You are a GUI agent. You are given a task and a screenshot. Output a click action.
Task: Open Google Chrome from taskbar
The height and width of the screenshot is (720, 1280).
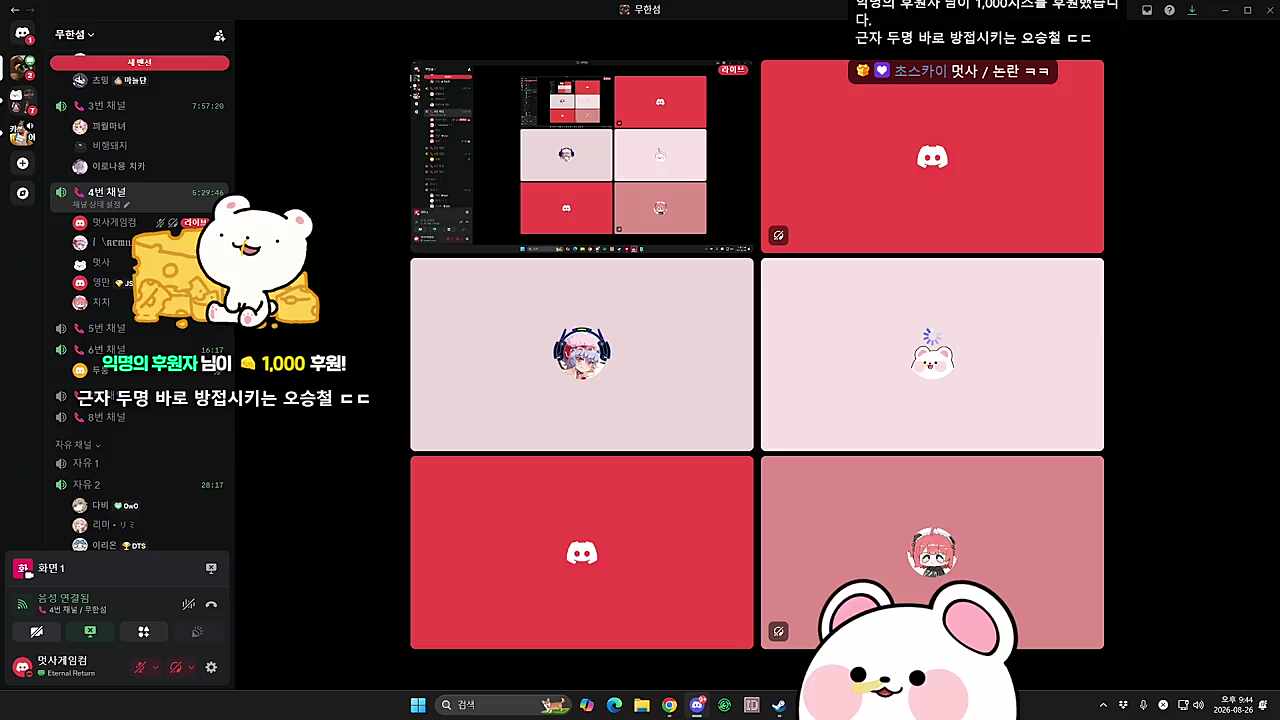[x=669, y=705]
